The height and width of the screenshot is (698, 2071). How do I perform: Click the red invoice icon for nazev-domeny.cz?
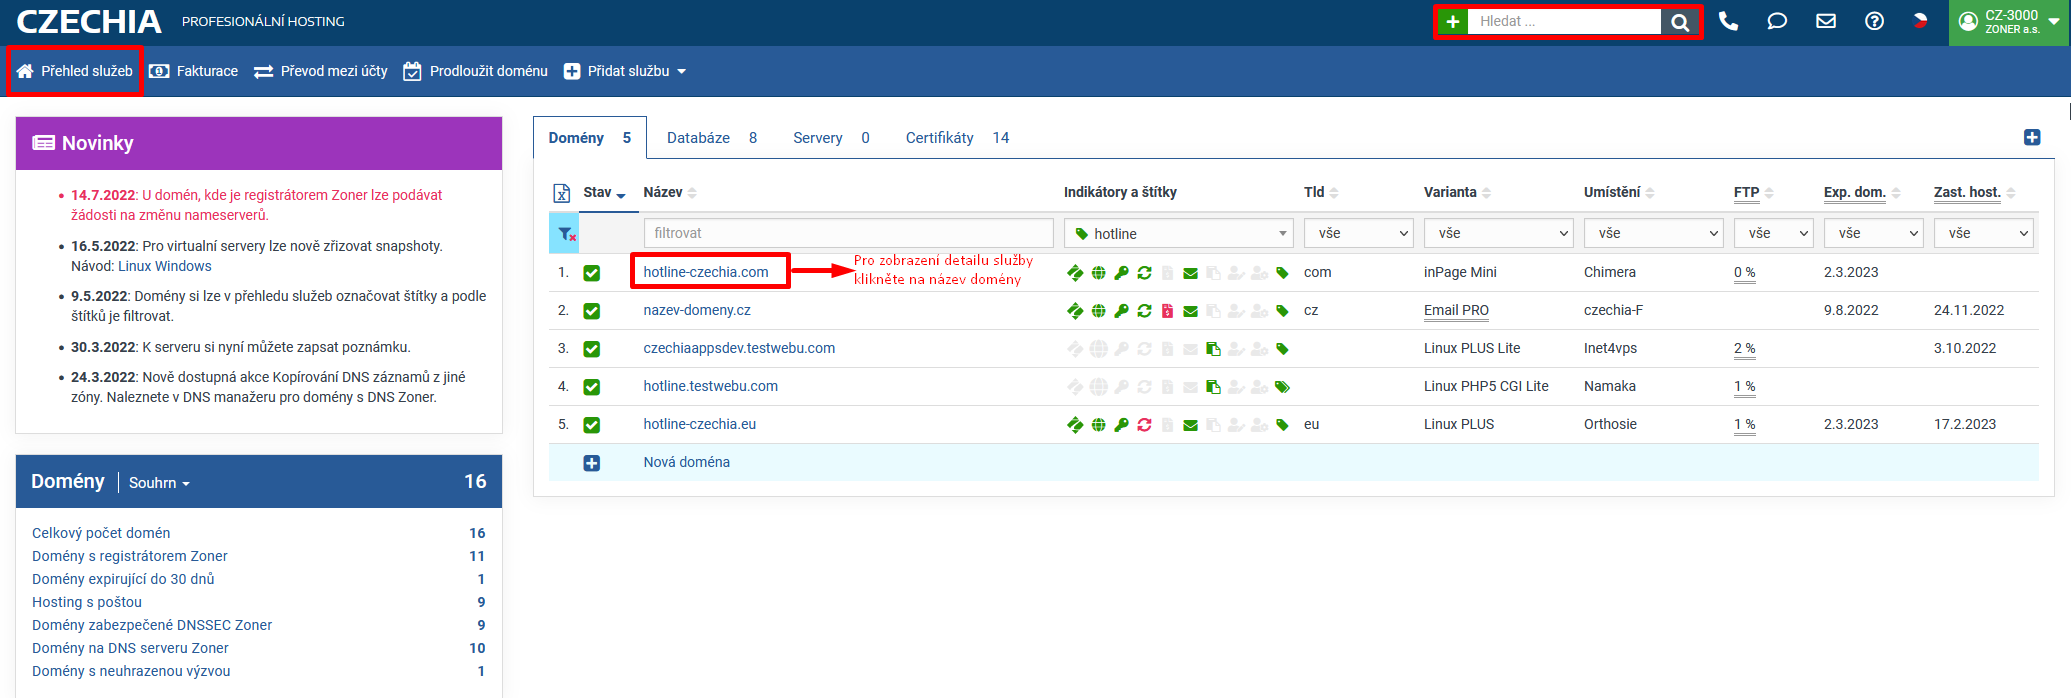point(1167,311)
